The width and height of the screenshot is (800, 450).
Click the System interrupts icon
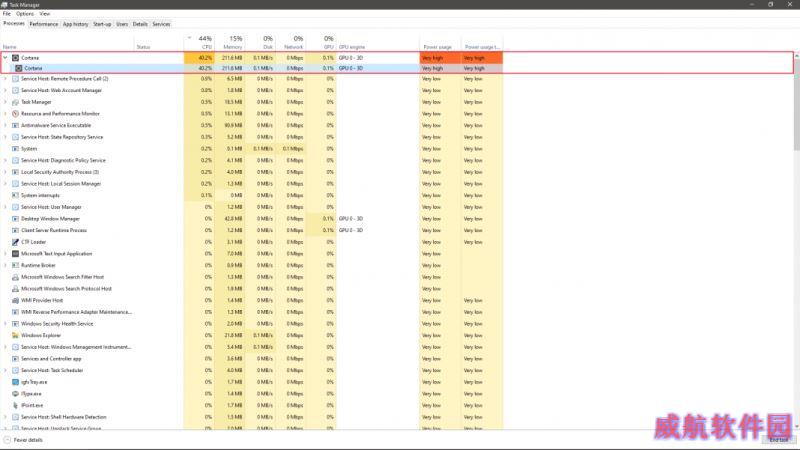click(15, 195)
